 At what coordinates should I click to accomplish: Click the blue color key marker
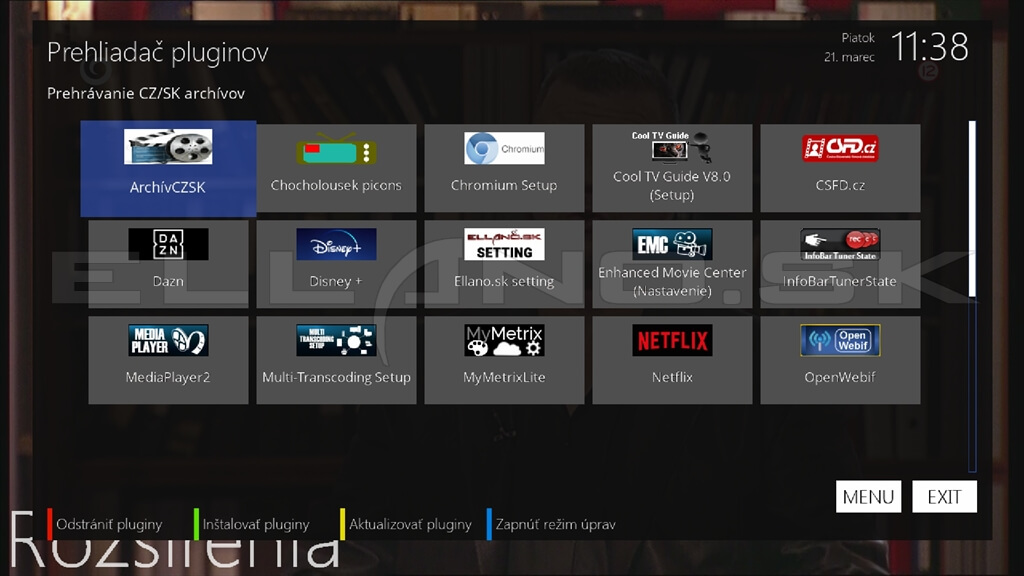pos(489,524)
